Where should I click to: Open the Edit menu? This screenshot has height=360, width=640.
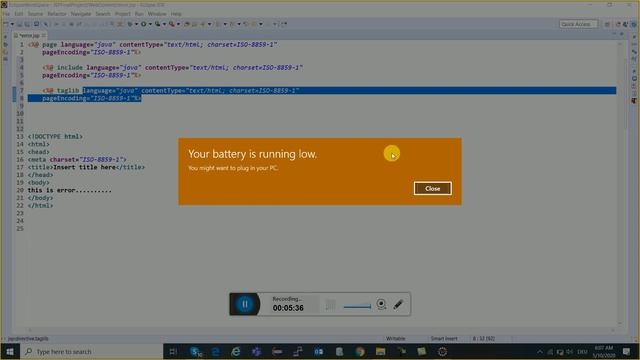(19, 14)
